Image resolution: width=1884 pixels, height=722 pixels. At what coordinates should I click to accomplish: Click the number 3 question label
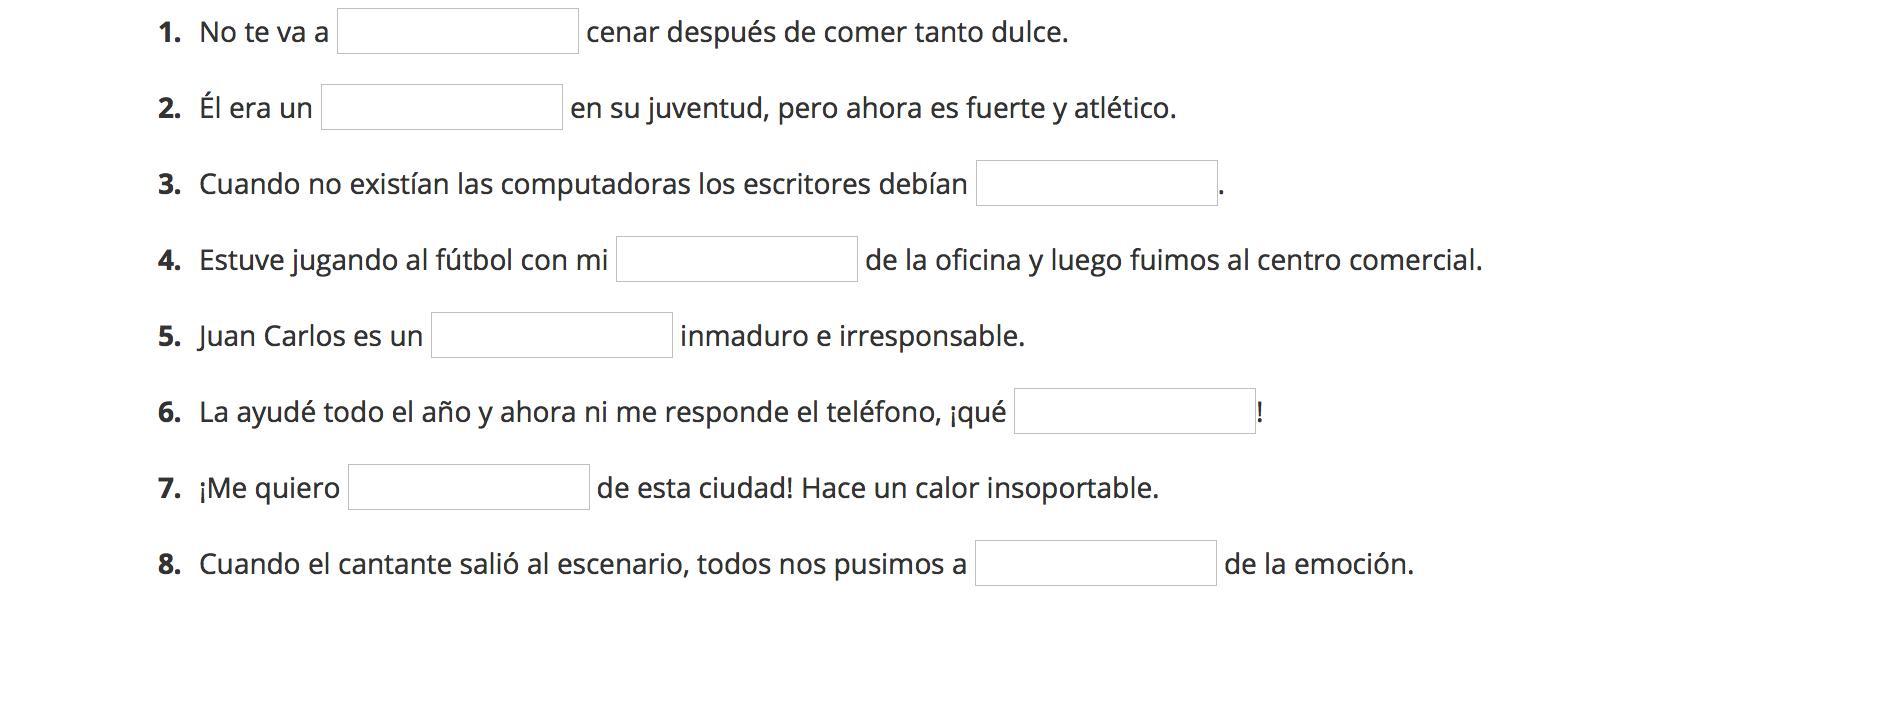click(169, 185)
